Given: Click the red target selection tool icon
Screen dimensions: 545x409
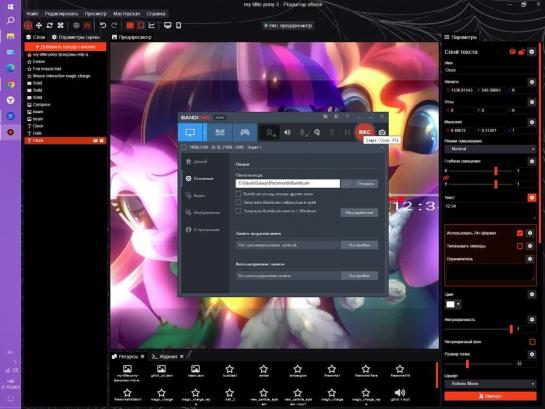Looking at the screenshot, I should pyautogui.click(x=28, y=25).
